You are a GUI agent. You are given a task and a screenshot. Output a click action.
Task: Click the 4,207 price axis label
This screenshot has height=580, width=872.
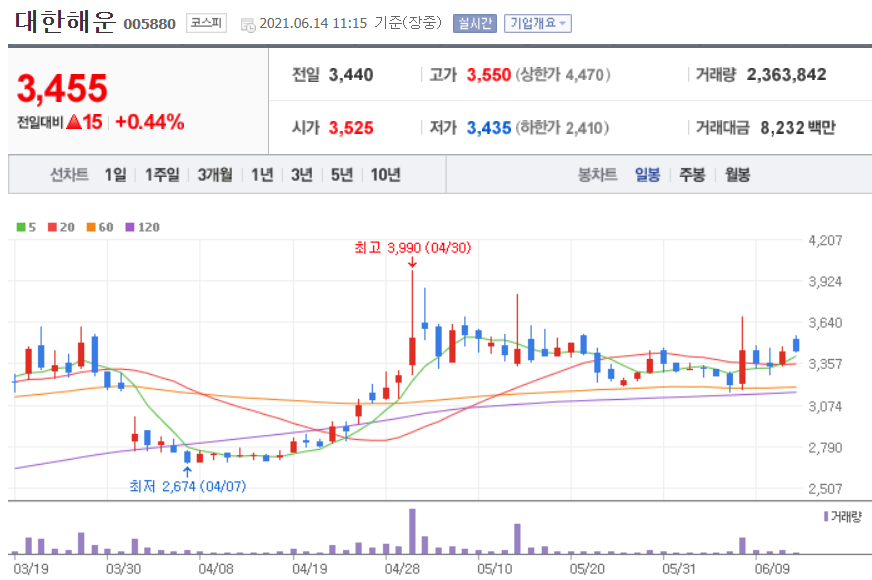(x=825, y=240)
